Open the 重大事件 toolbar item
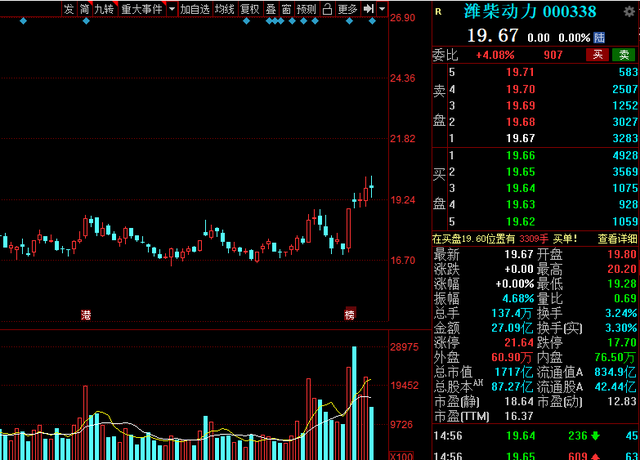 (142, 9)
